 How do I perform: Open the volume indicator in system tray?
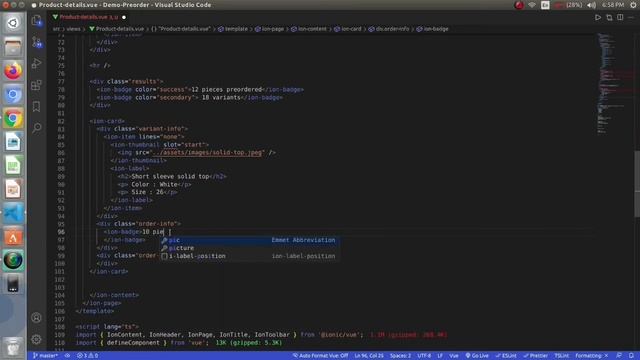[x=591, y=5]
